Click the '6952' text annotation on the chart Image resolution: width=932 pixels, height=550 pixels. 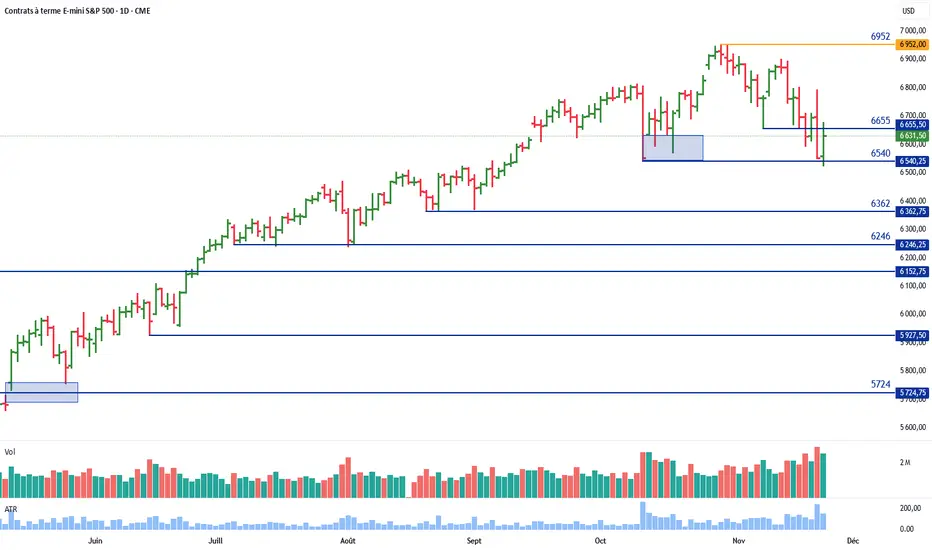[880, 36]
